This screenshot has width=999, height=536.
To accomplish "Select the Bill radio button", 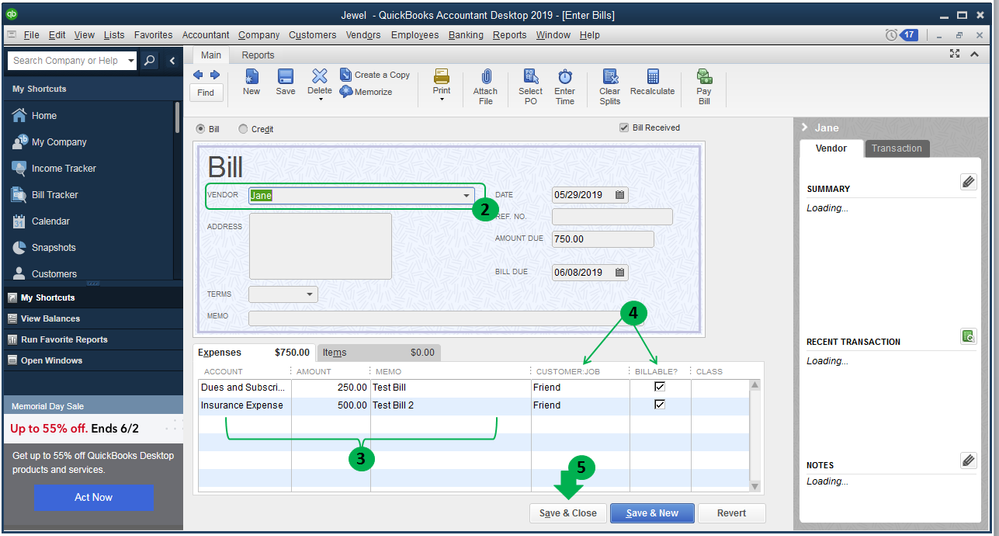I will point(201,129).
